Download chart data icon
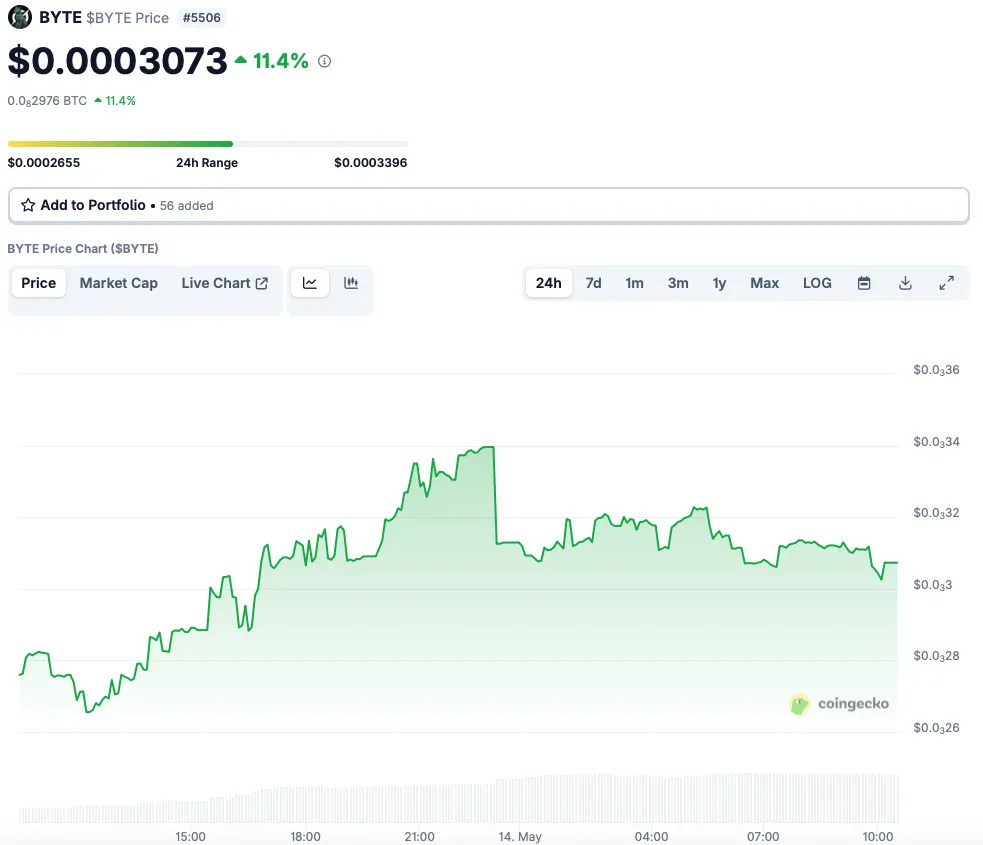This screenshot has height=845, width=983. (905, 283)
